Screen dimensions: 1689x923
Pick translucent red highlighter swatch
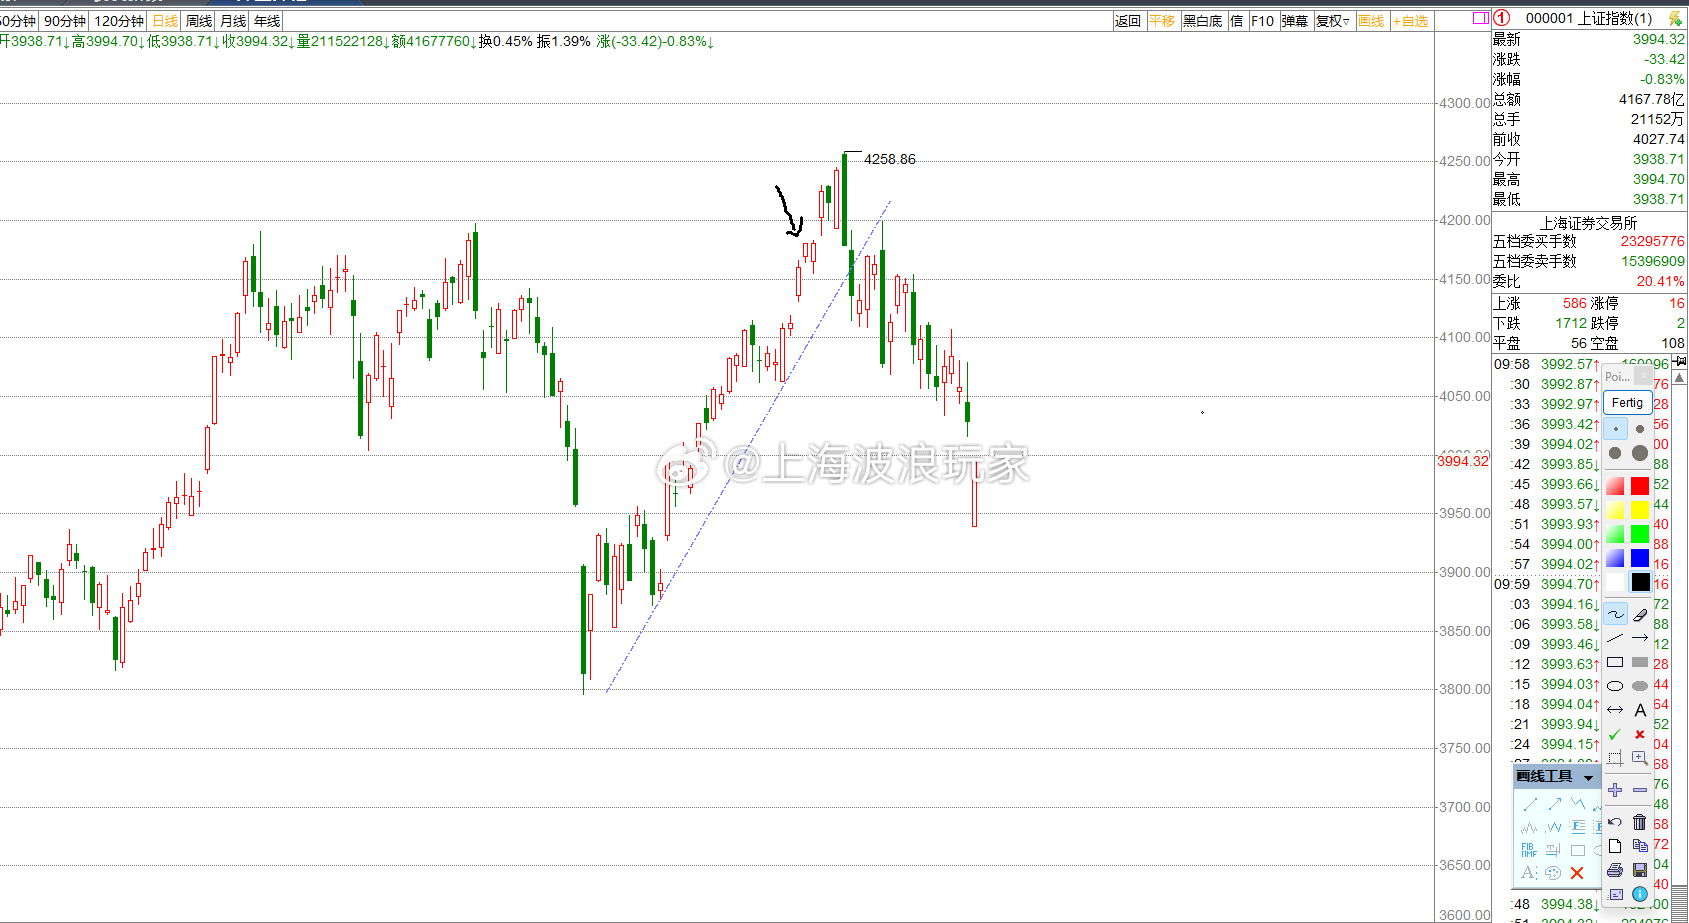pyautogui.click(x=1615, y=486)
